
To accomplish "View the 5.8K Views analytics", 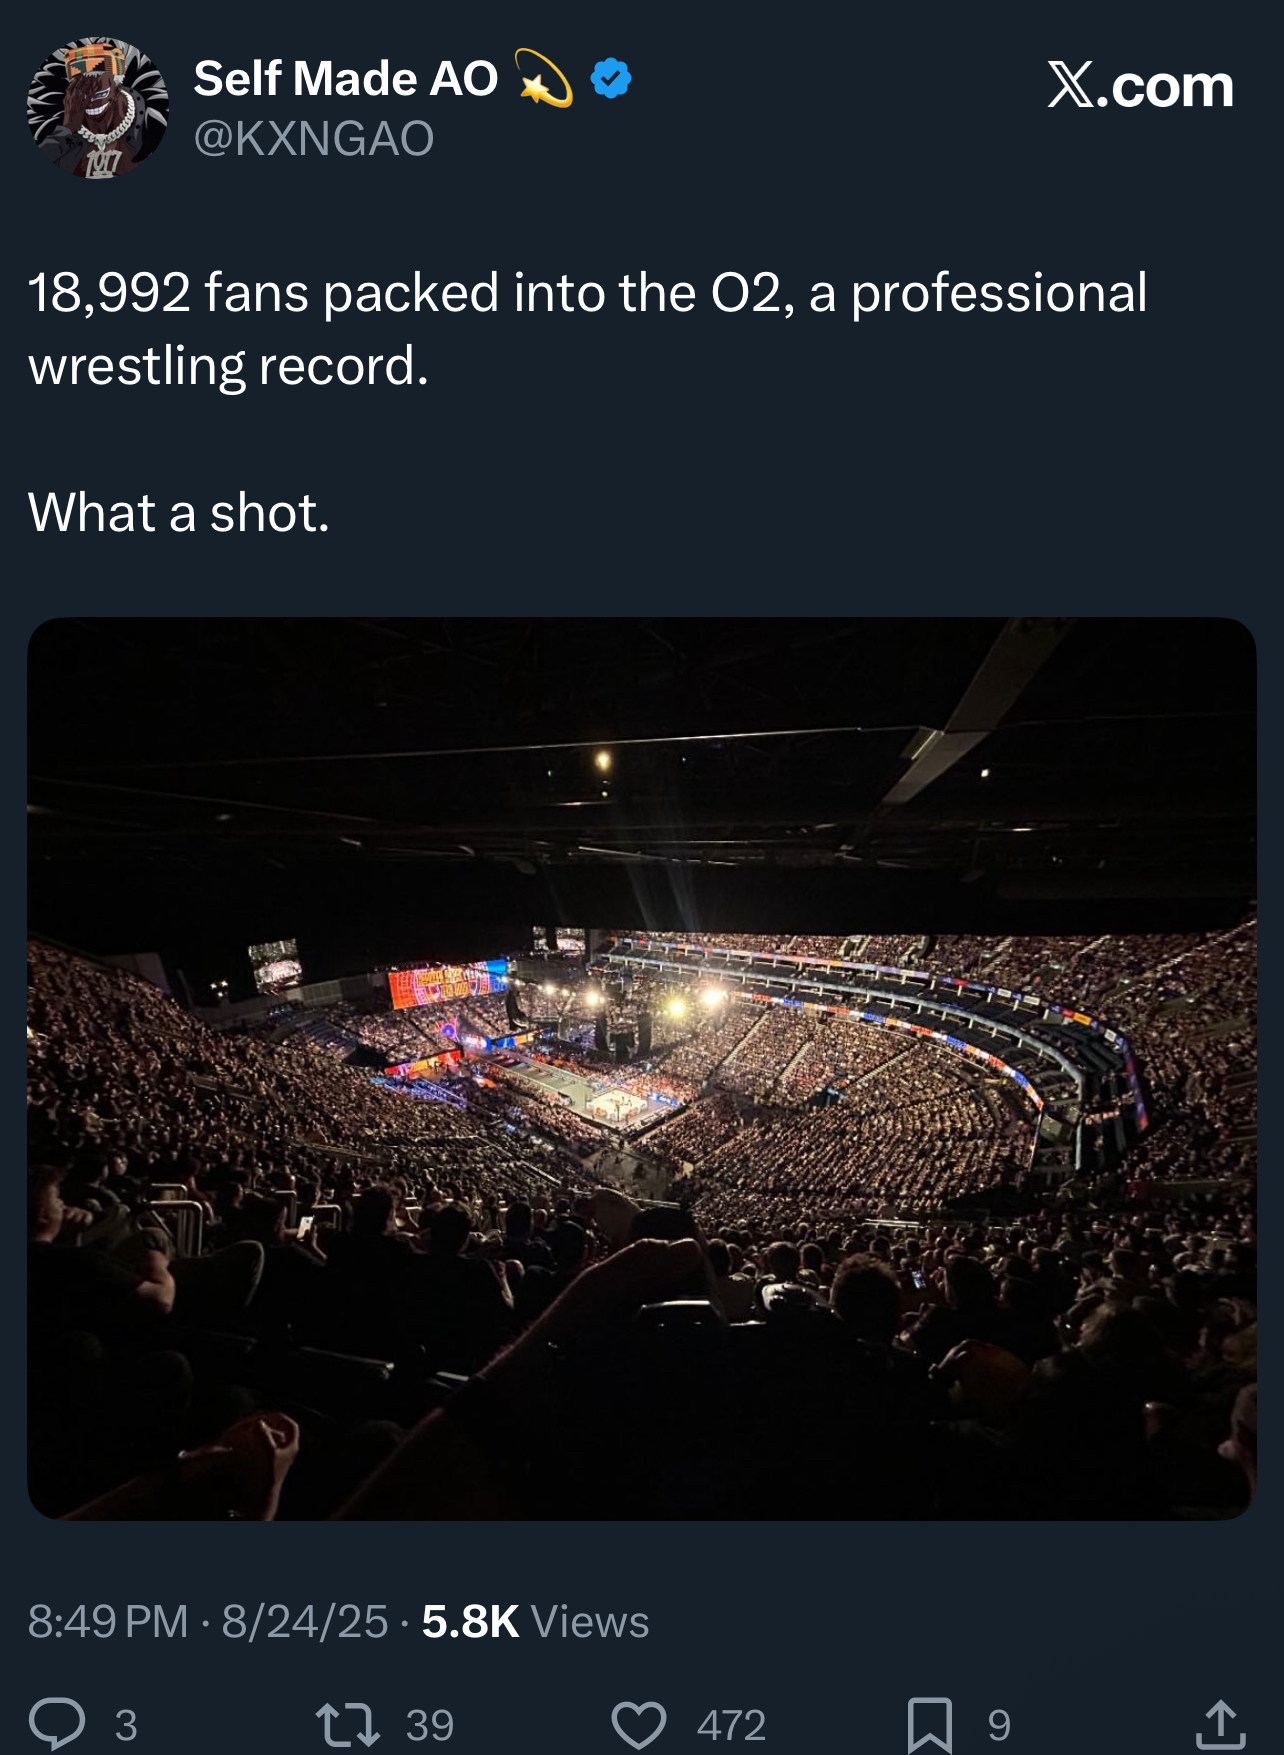I will point(535,1621).
